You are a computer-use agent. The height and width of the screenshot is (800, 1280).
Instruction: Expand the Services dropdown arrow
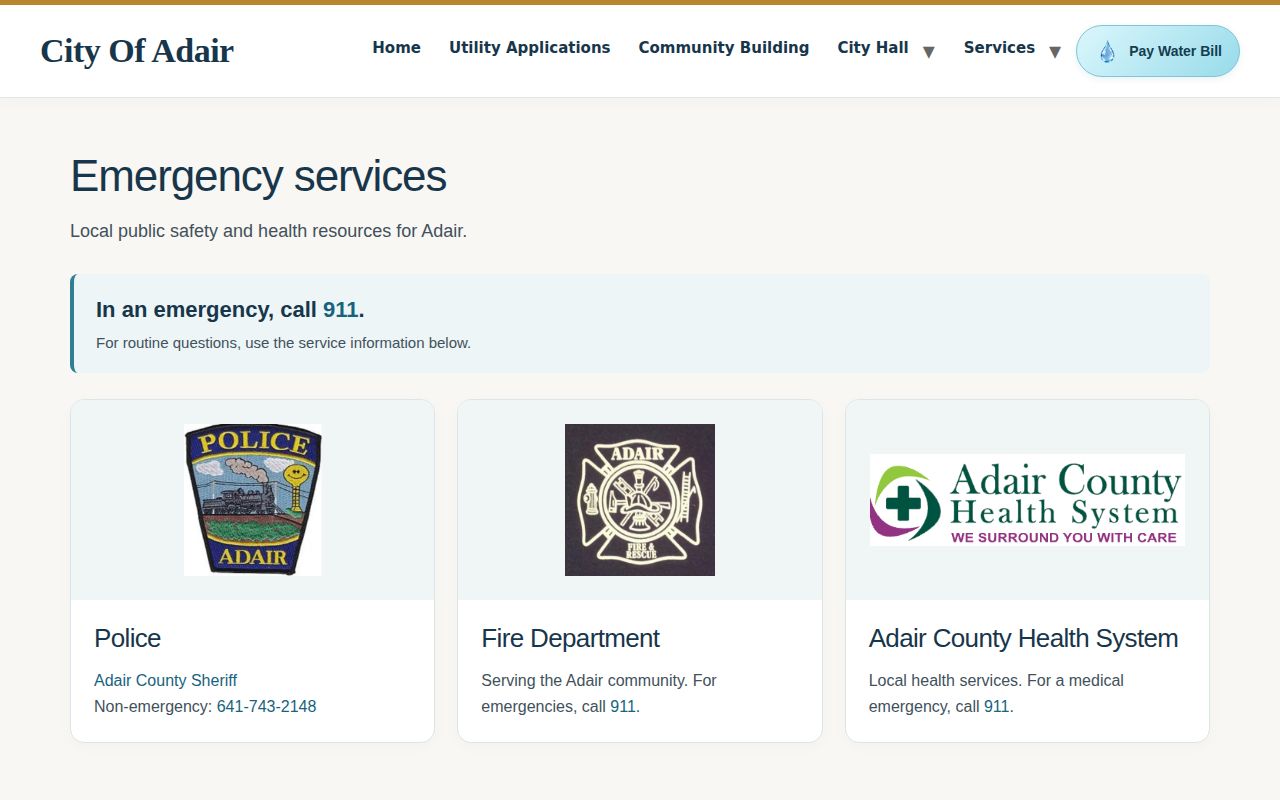point(1054,52)
